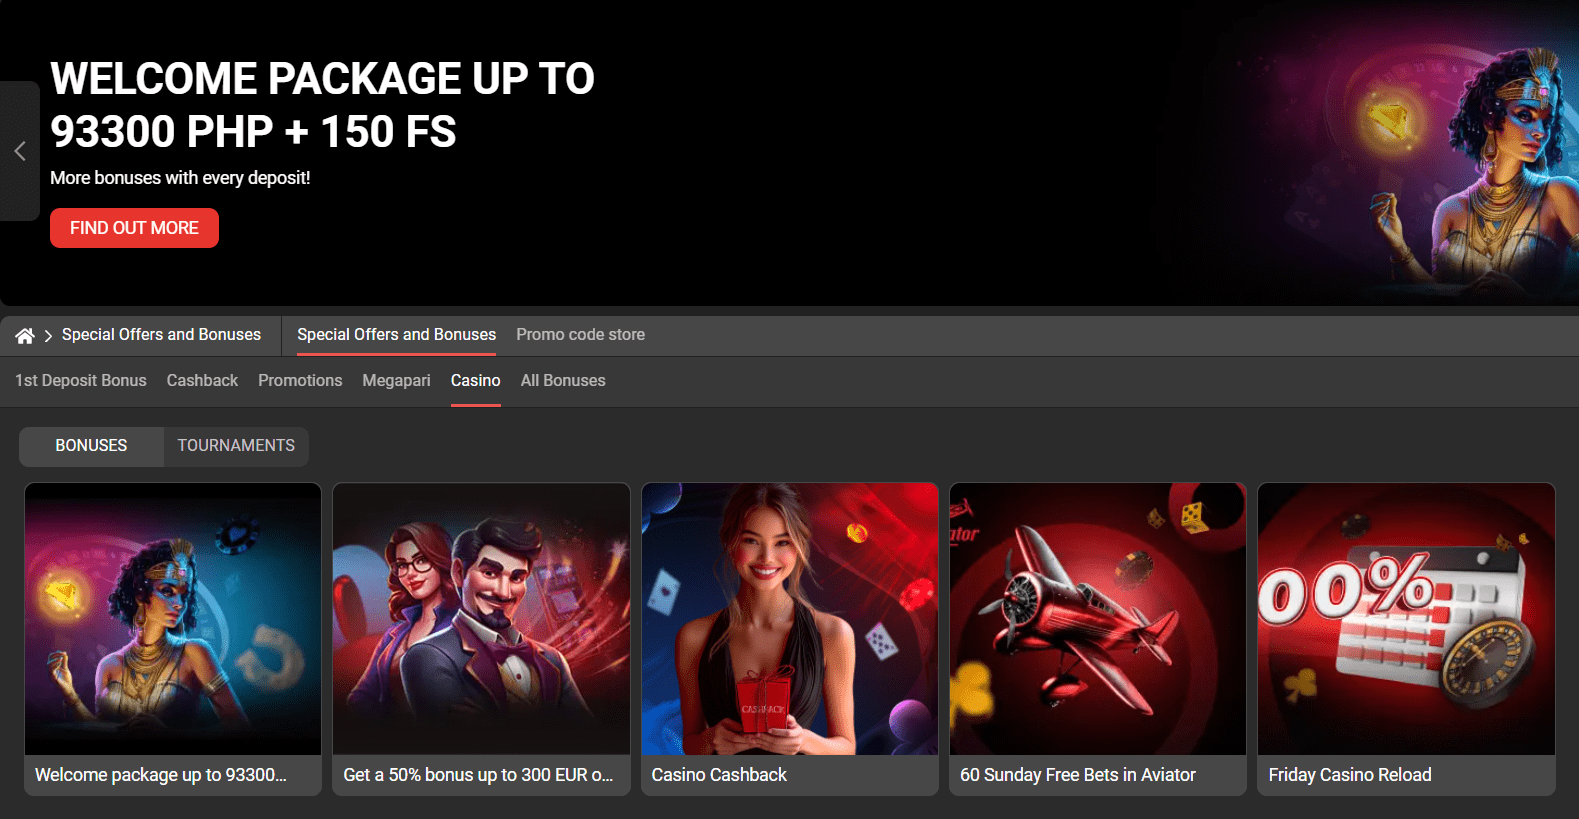View All Bonuses category

[x=563, y=381]
